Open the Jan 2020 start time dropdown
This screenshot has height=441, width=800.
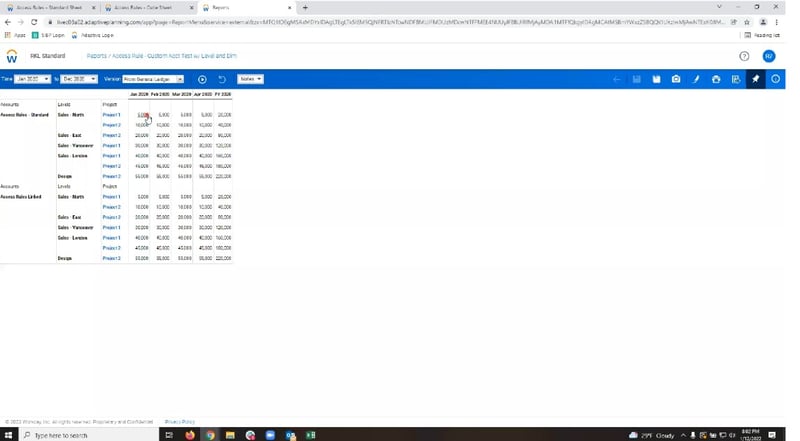coord(33,79)
